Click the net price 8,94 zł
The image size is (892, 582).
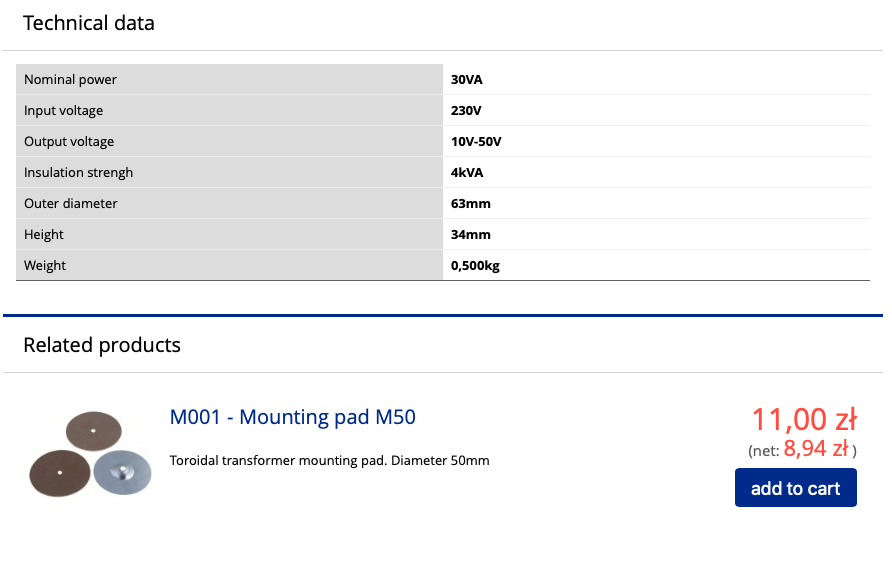(x=816, y=449)
